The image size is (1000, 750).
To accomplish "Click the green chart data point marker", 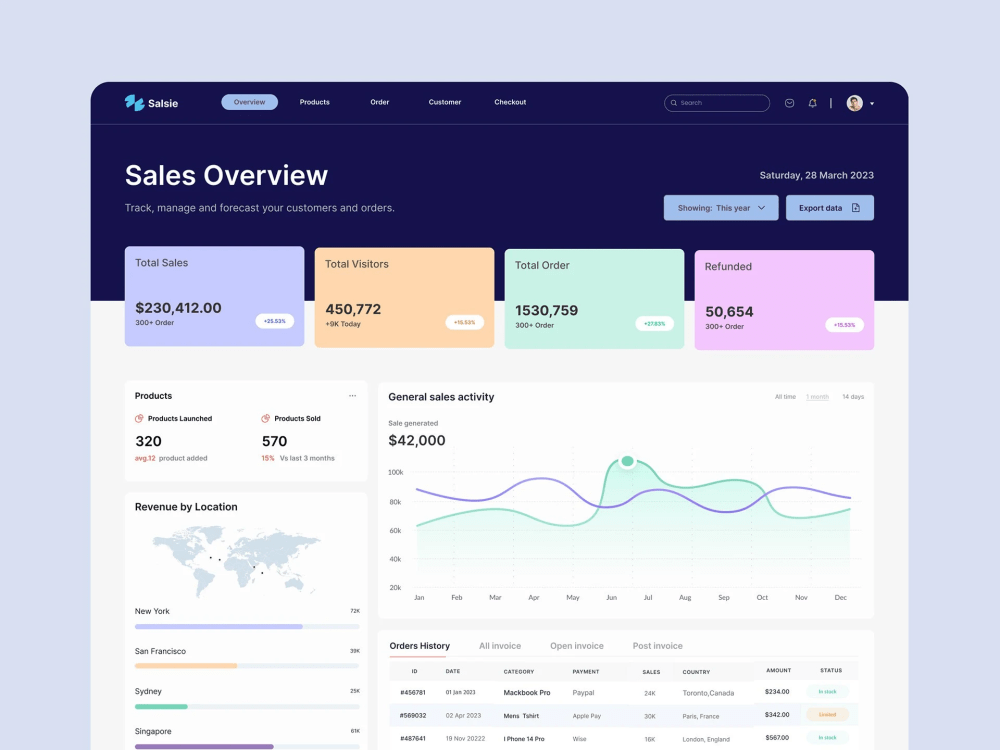I will click(x=628, y=460).
